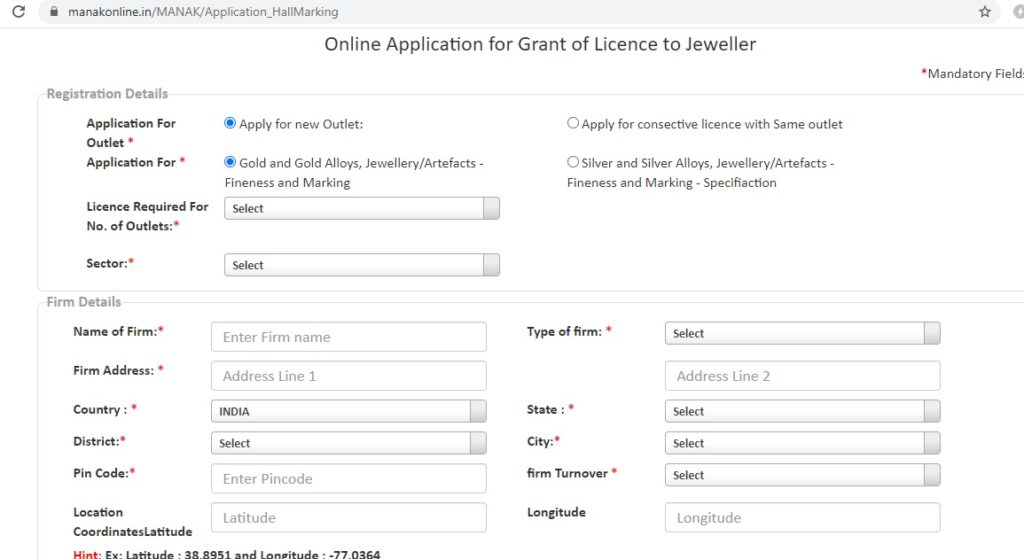Open Licence Required For No. of Outlets dropdown
Image resolution: width=1024 pixels, height=559 pixels.
362,208
